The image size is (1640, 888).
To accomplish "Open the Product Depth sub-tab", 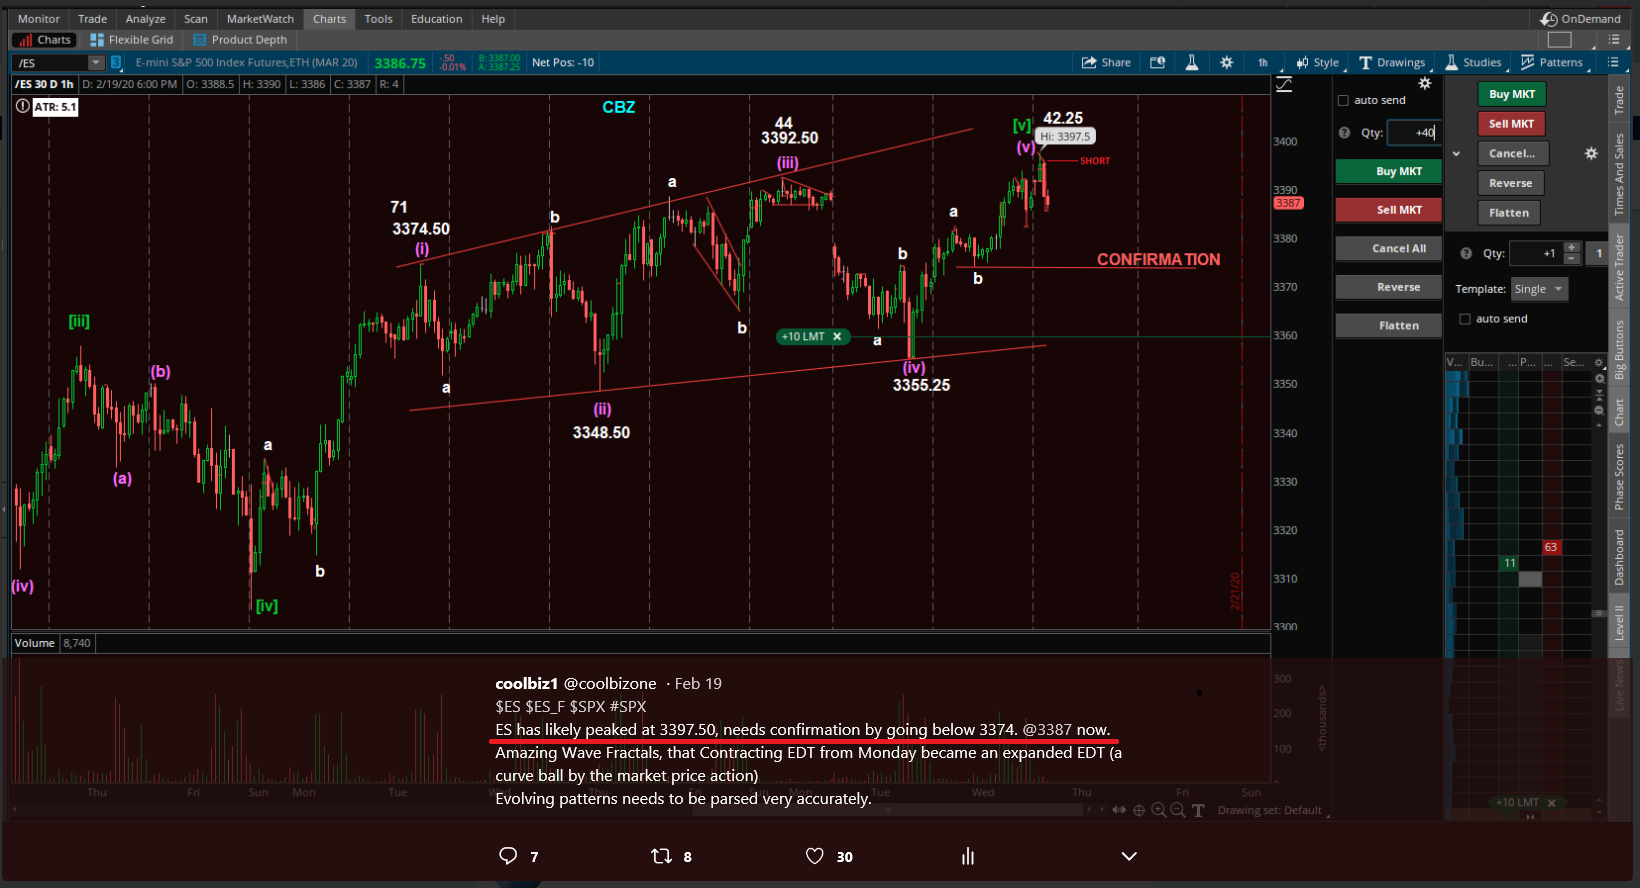I will [x=240, y=40].
